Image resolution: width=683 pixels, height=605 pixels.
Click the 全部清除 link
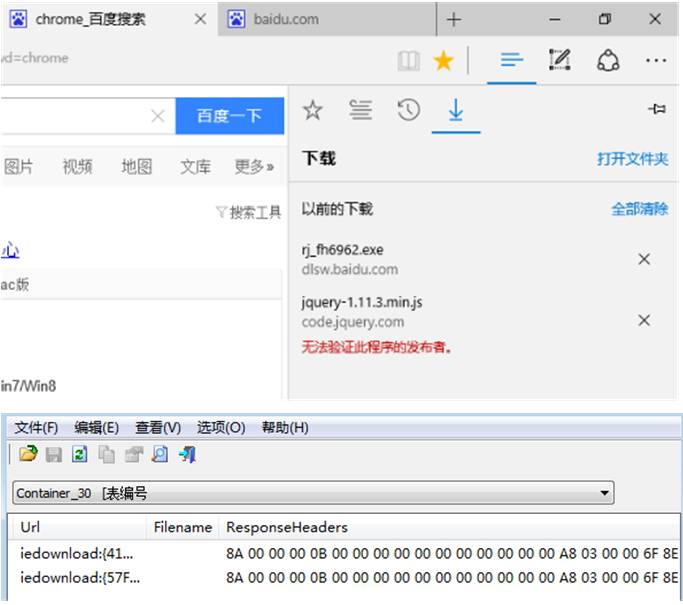point(639,209)
